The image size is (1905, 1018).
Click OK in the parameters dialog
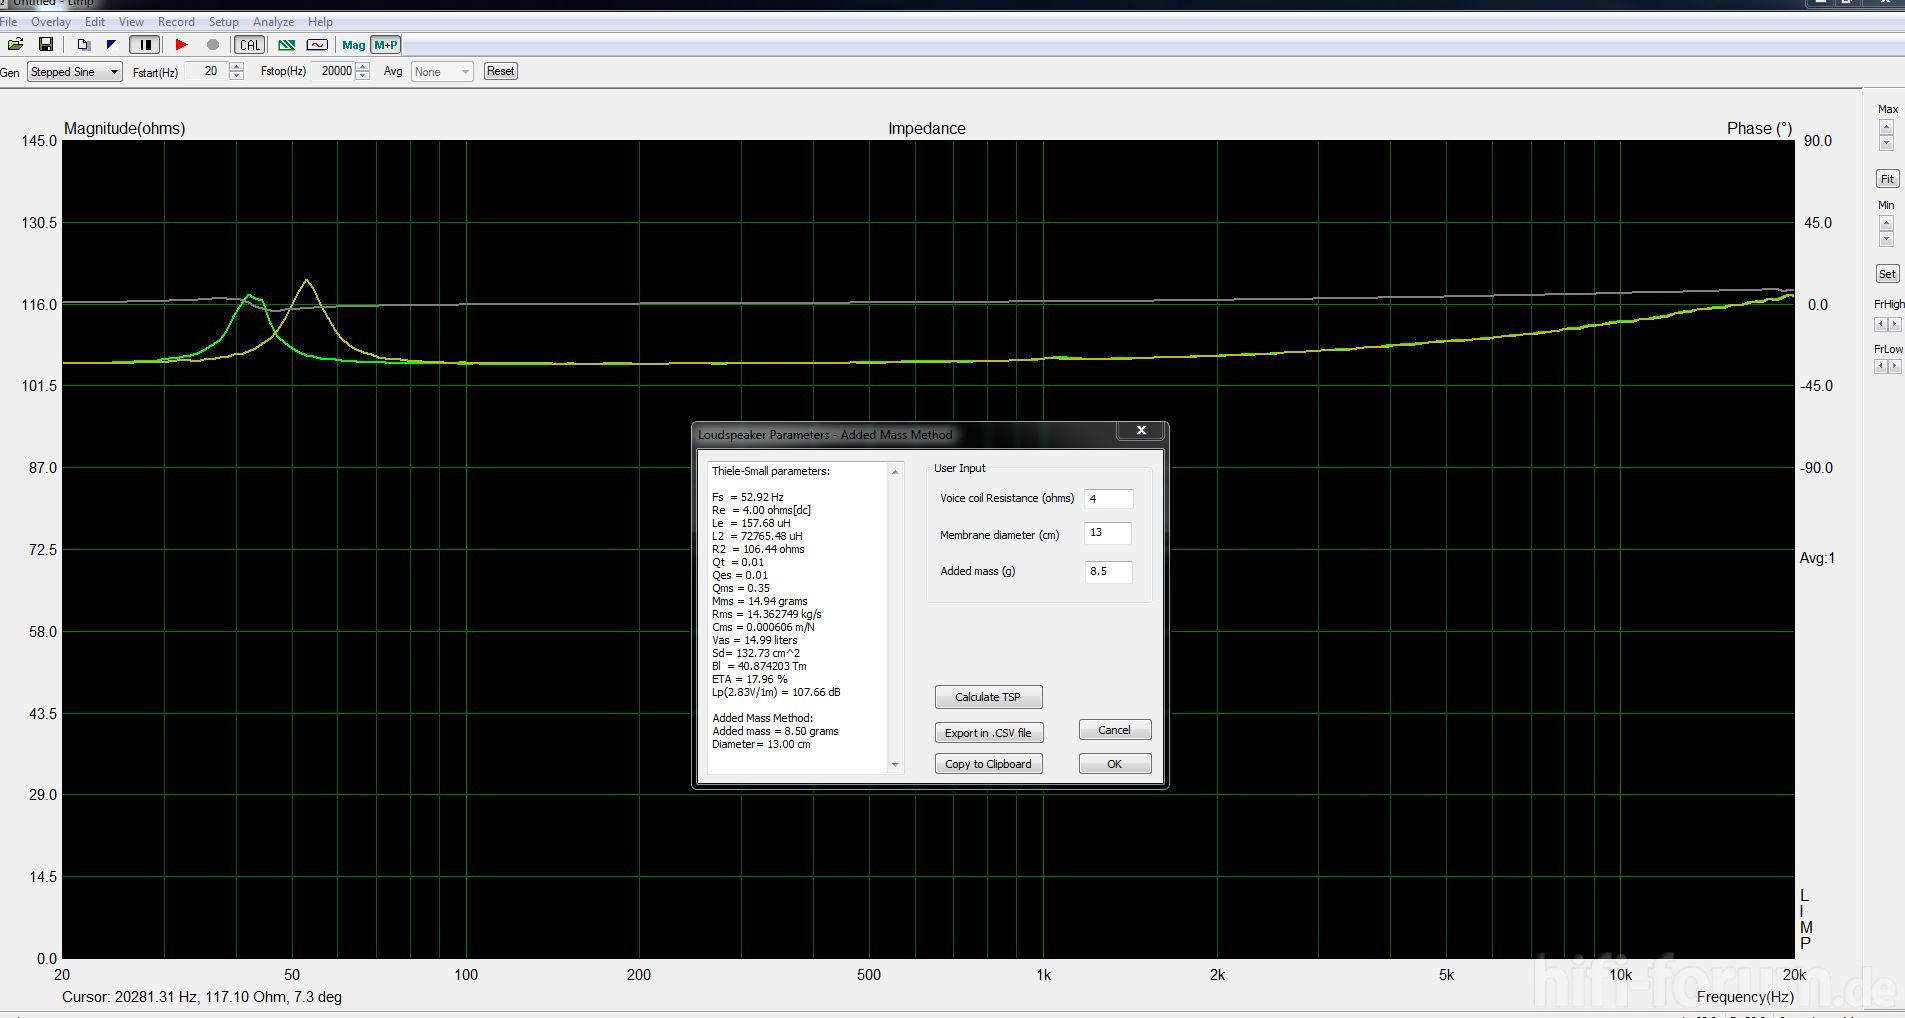point(1114,764)
